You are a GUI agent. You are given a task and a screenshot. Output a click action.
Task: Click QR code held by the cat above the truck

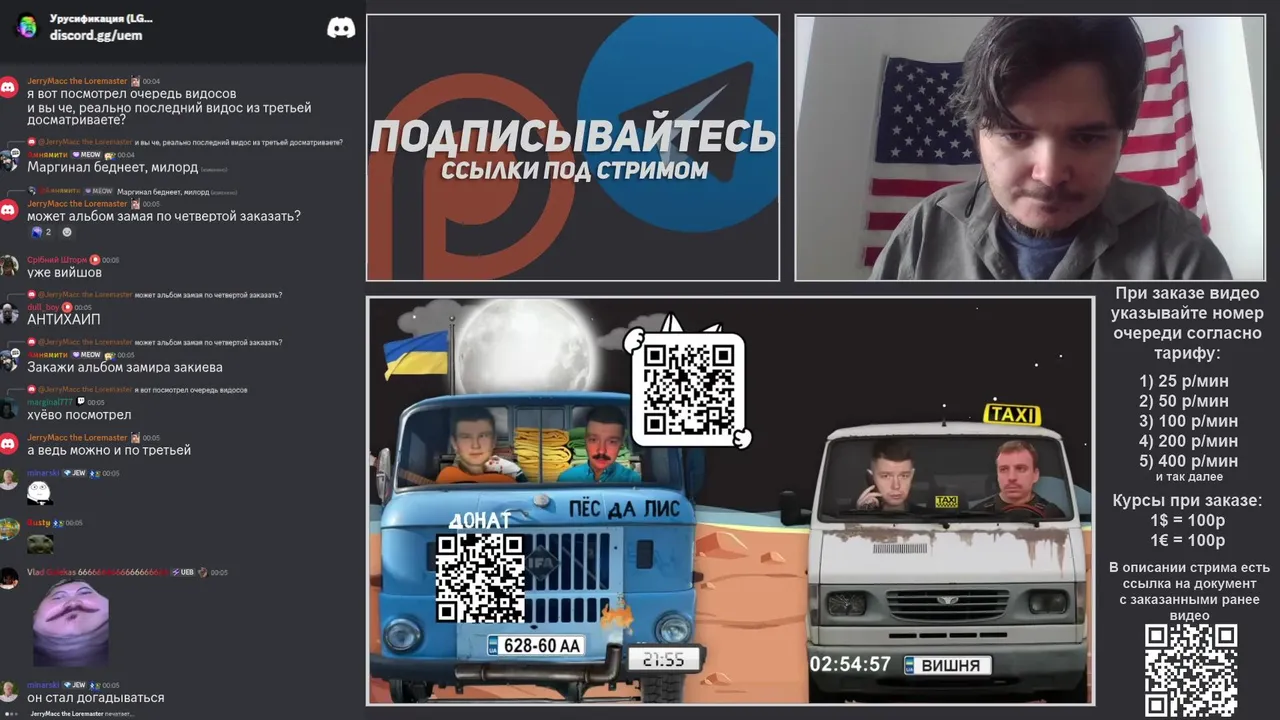point(689,391)
